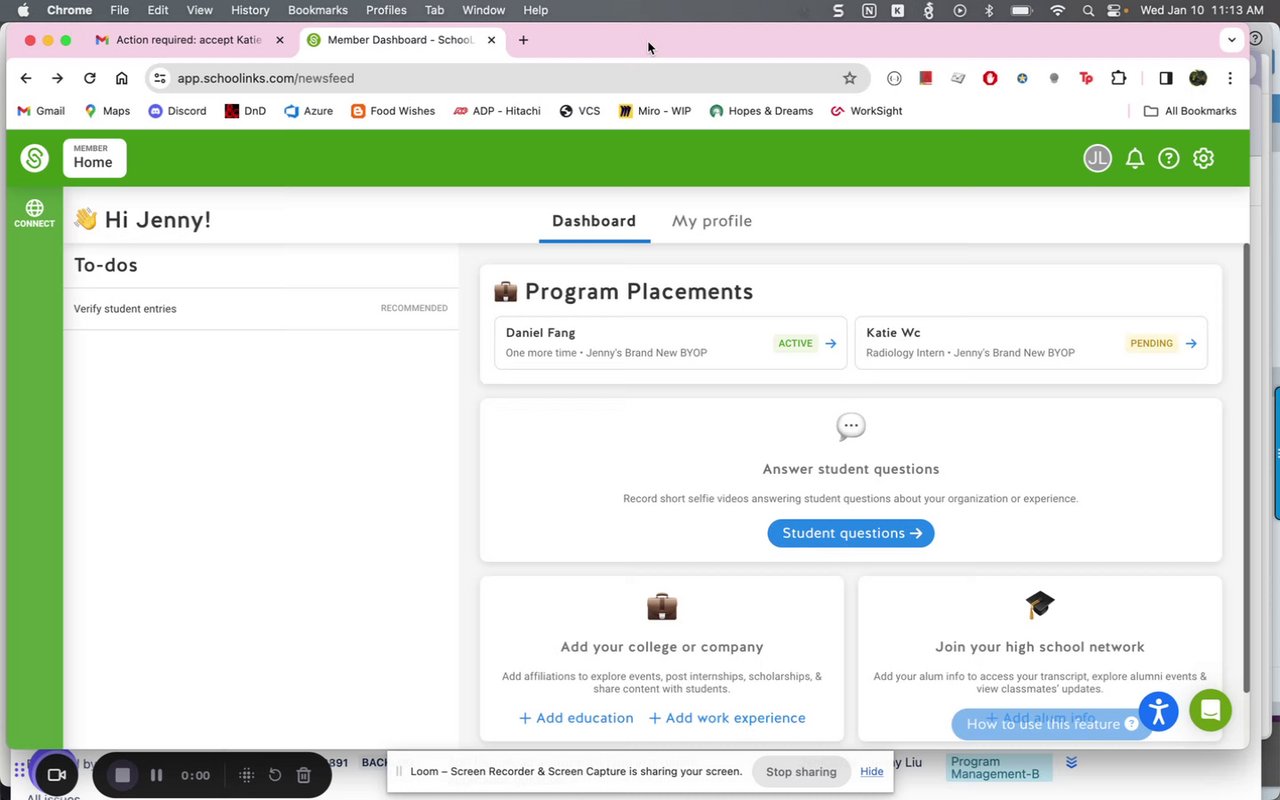Open Discord bookmark
1280x800 pixels.
pos(177,111)
